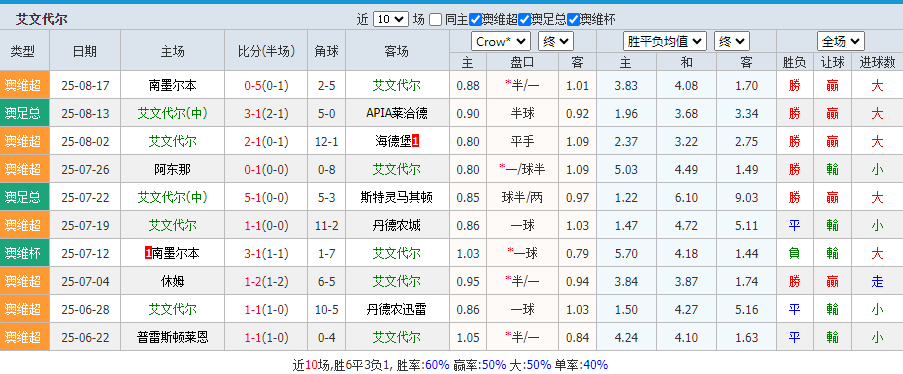Click 普雷斯顿莱恩 home team
The width and height of the screenshot is (903, 374).
[172, 337]
